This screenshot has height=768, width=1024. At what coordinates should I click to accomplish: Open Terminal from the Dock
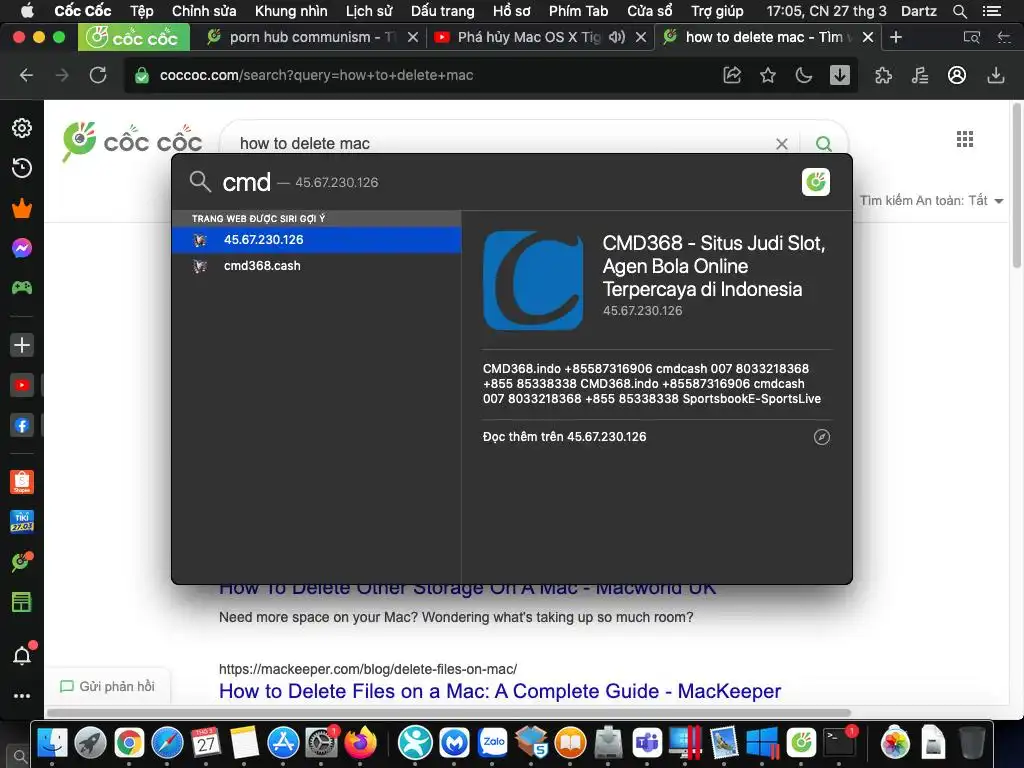click(x=839, y=743)
